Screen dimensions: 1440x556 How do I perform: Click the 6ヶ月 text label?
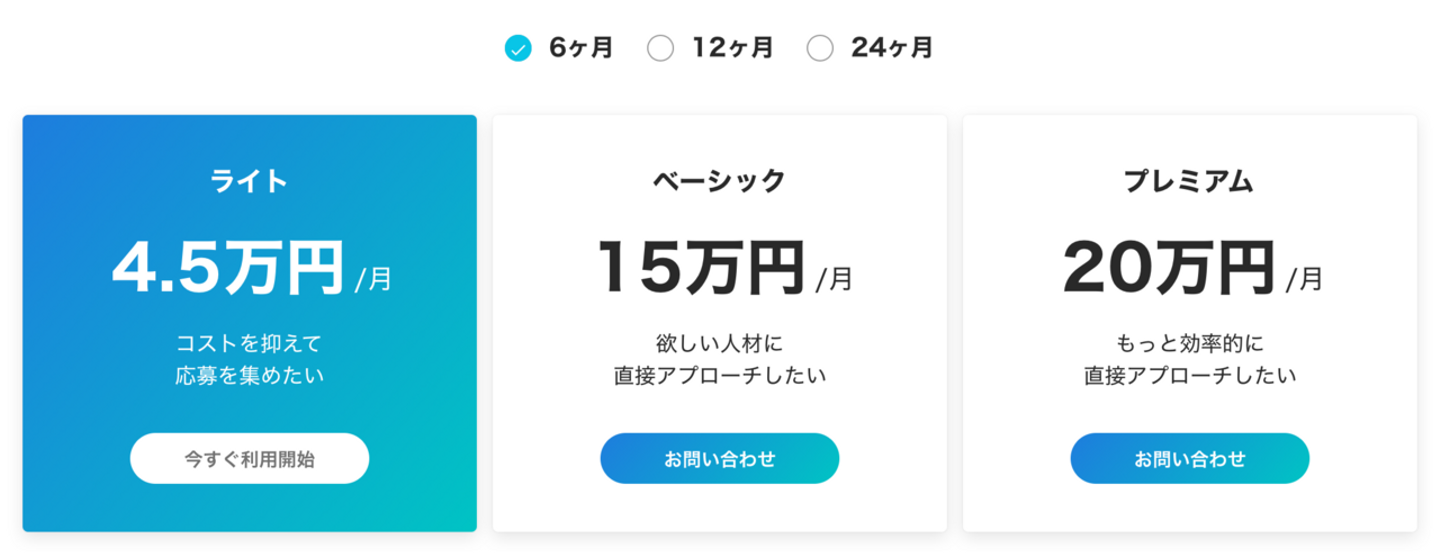581,48
